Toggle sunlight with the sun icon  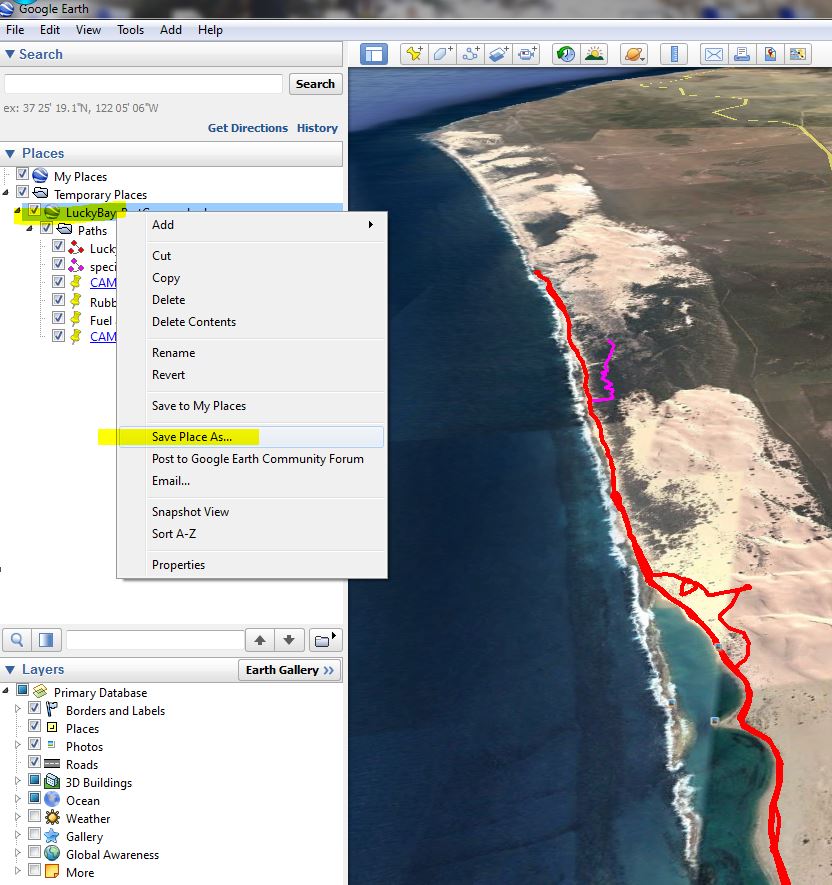pyautogui.click(x=595, y=54)
